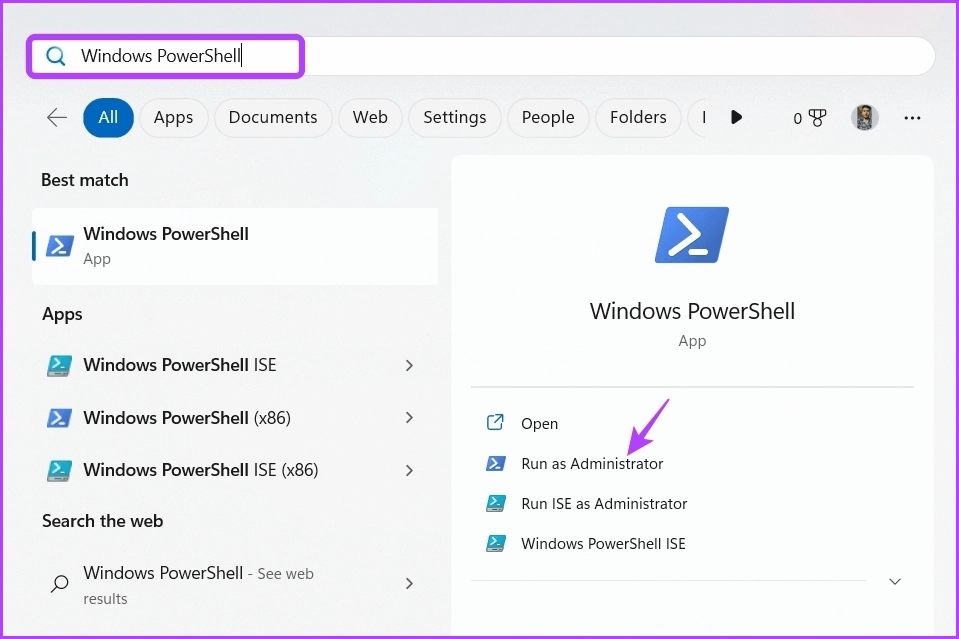The height and width of the screenshot is (639, 959).
Task: Switch to the Settings filter tab
Action: point(454,117)
